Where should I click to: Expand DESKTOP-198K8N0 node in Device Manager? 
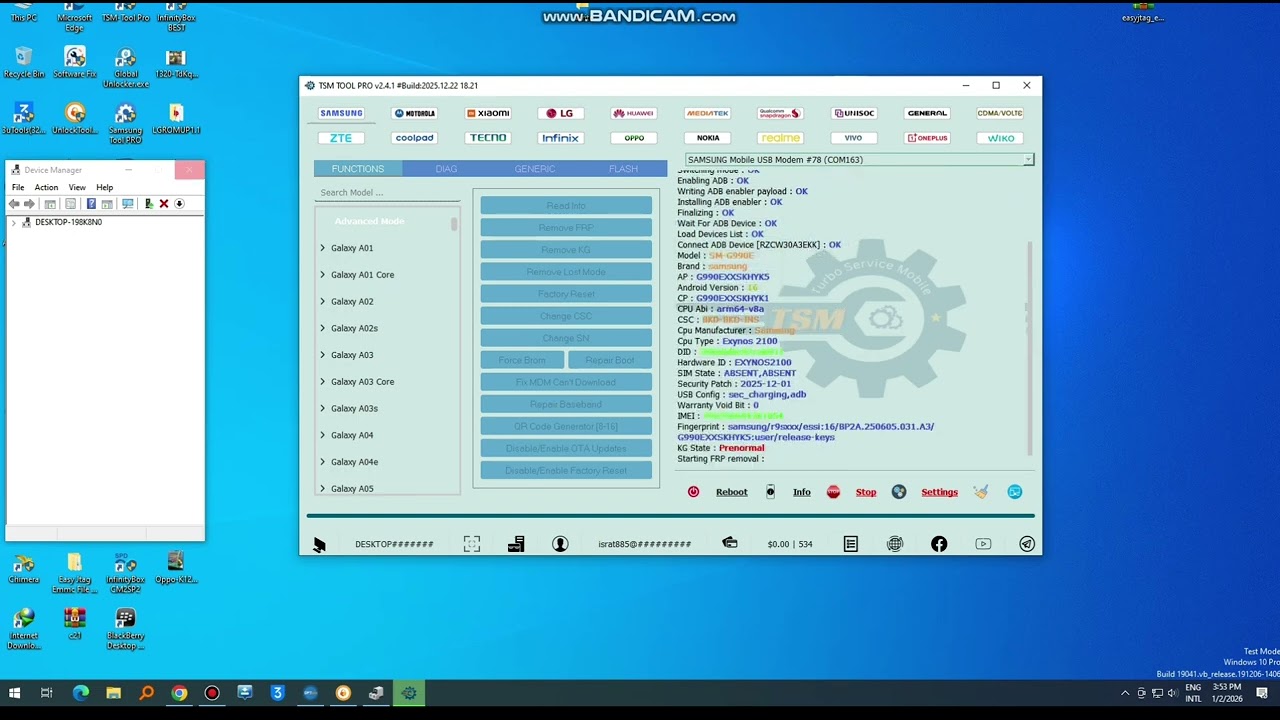coord(14,222)
